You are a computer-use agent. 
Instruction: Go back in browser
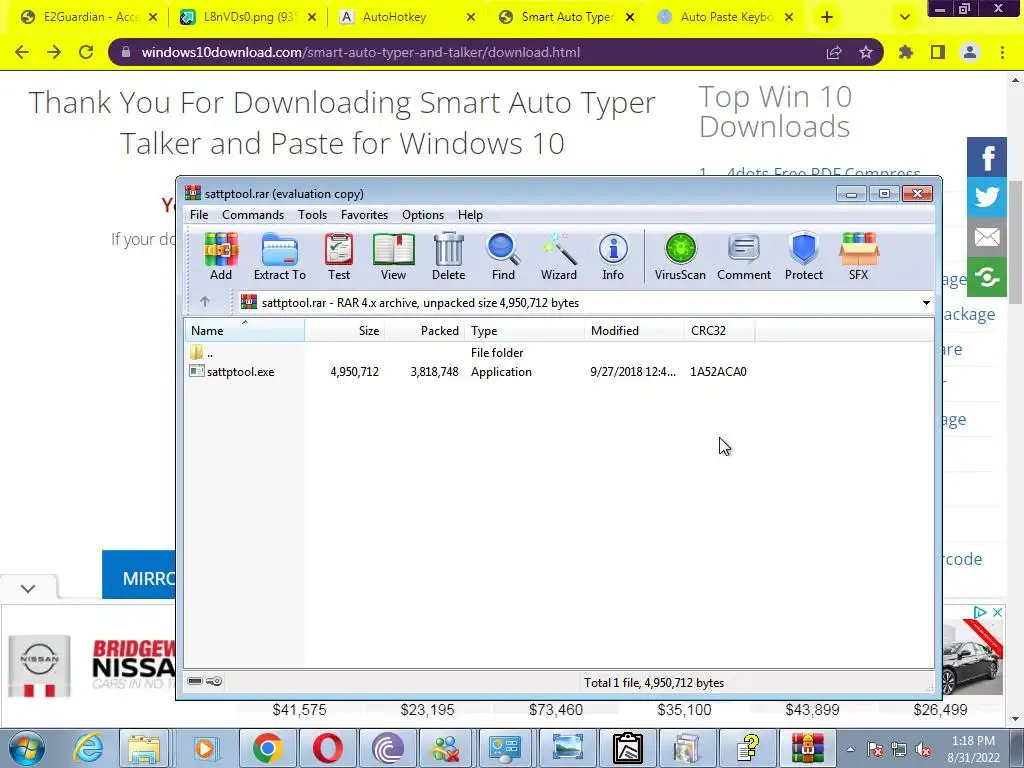point(22,52)
